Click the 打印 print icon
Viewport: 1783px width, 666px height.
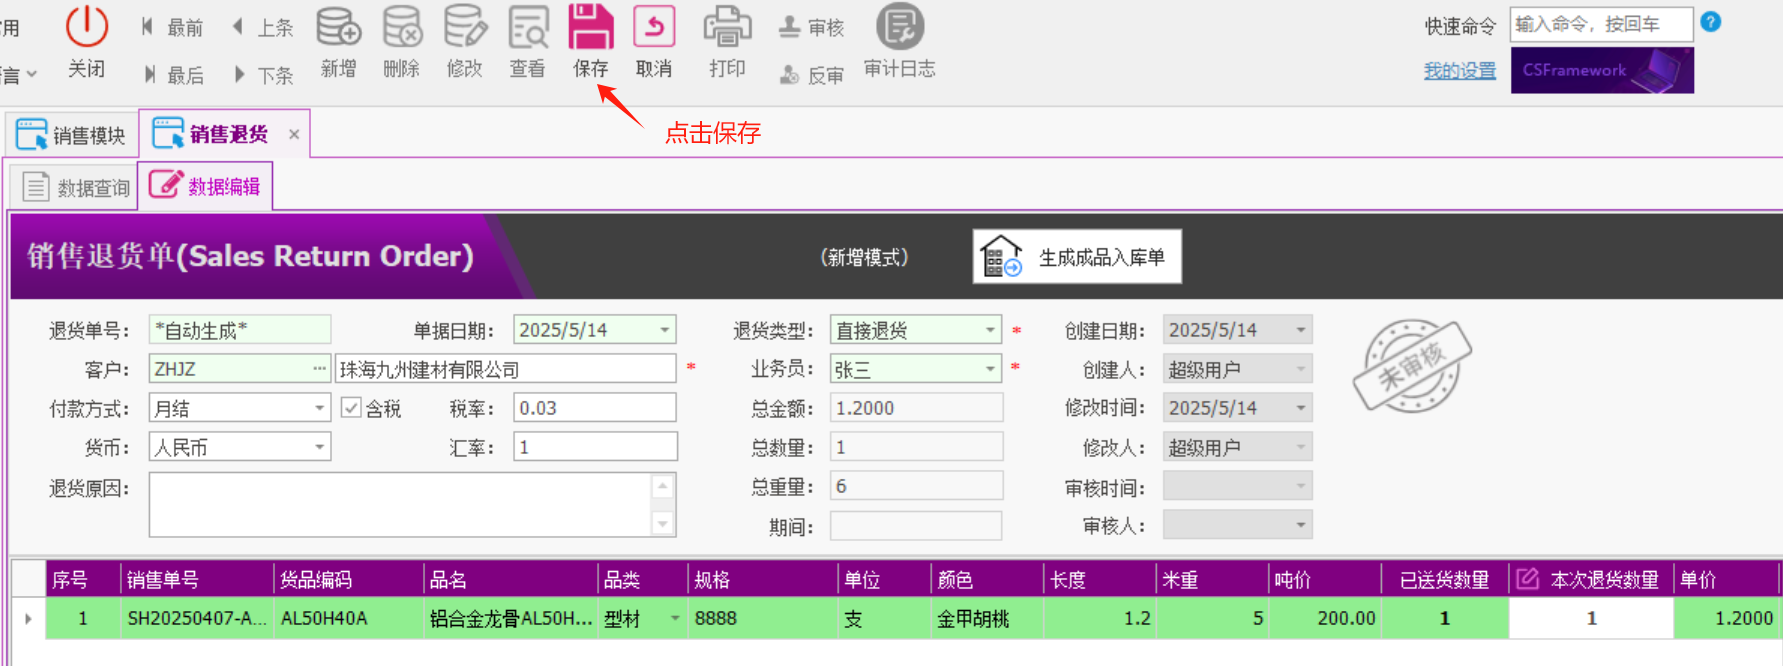pos(727,27)
